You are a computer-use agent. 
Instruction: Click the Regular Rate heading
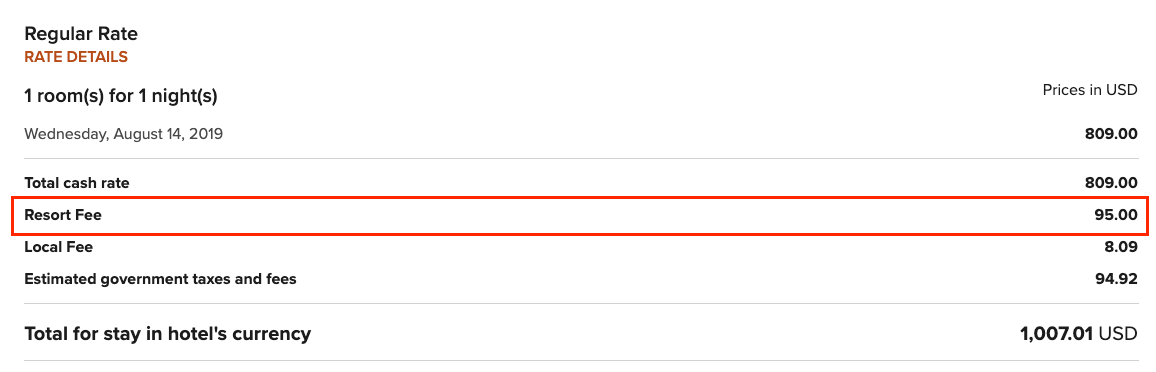pos(81,33)
